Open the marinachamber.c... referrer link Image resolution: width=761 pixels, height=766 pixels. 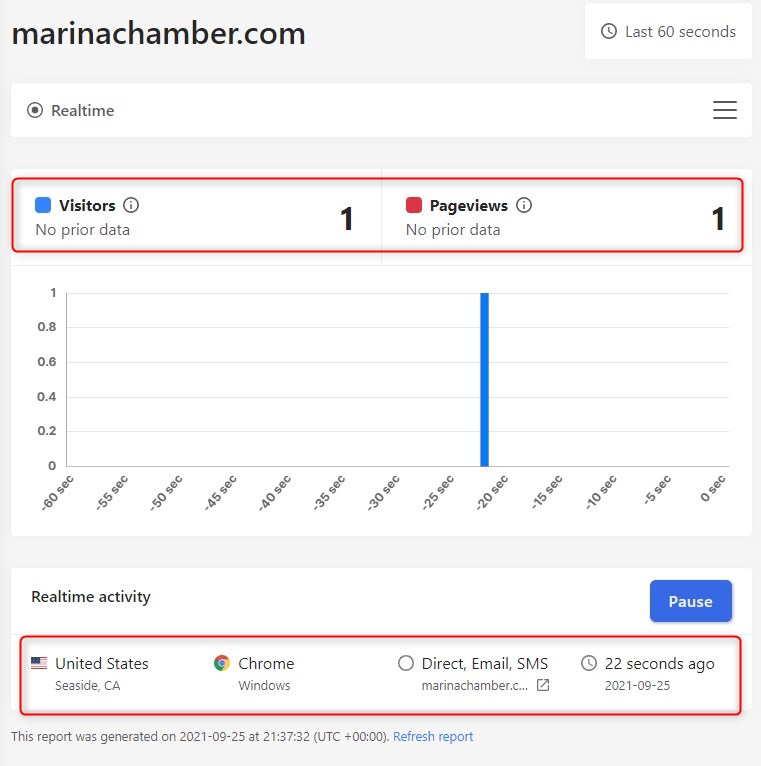click(474, 685)
